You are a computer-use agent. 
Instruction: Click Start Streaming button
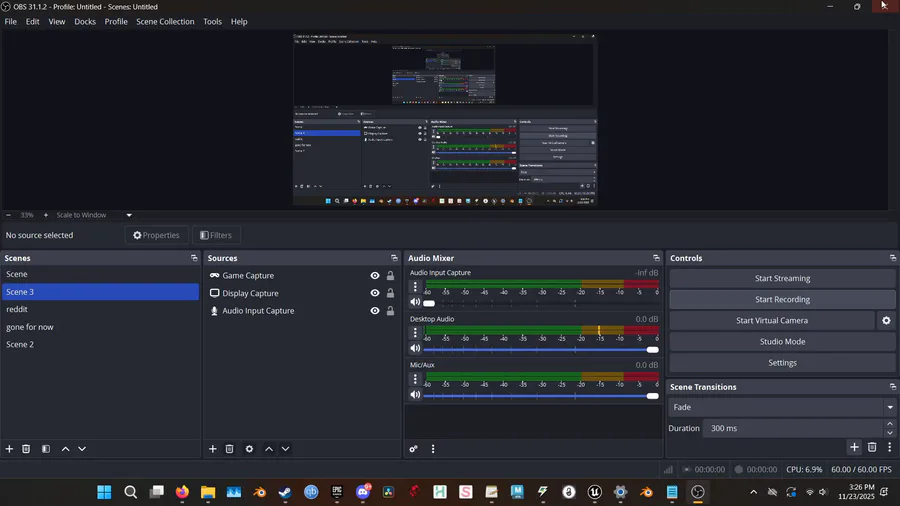782,278
